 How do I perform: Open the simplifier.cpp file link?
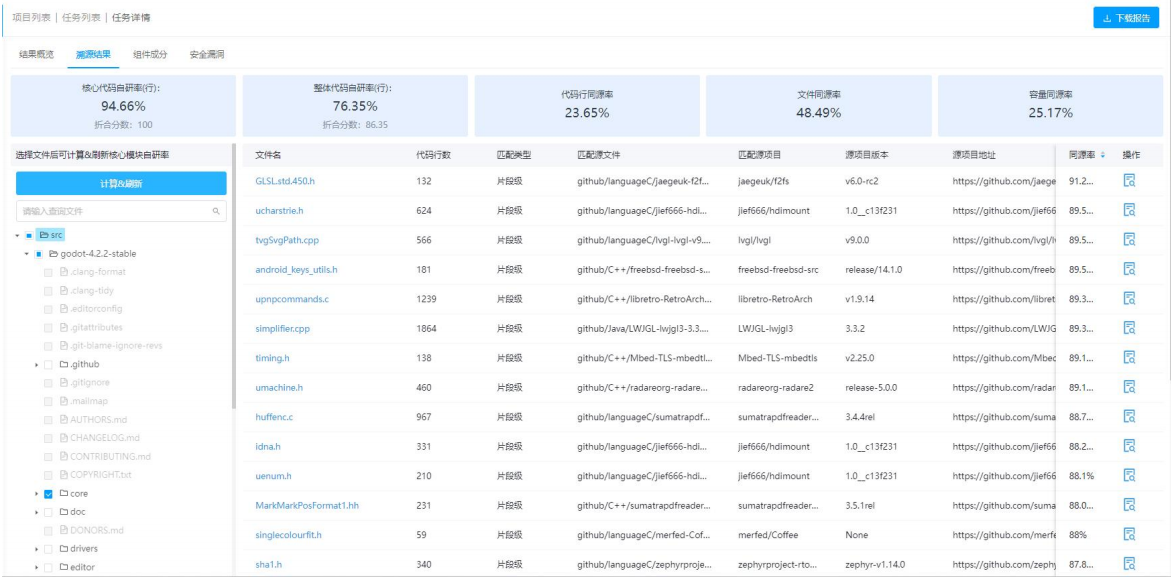tap(283, 329)
